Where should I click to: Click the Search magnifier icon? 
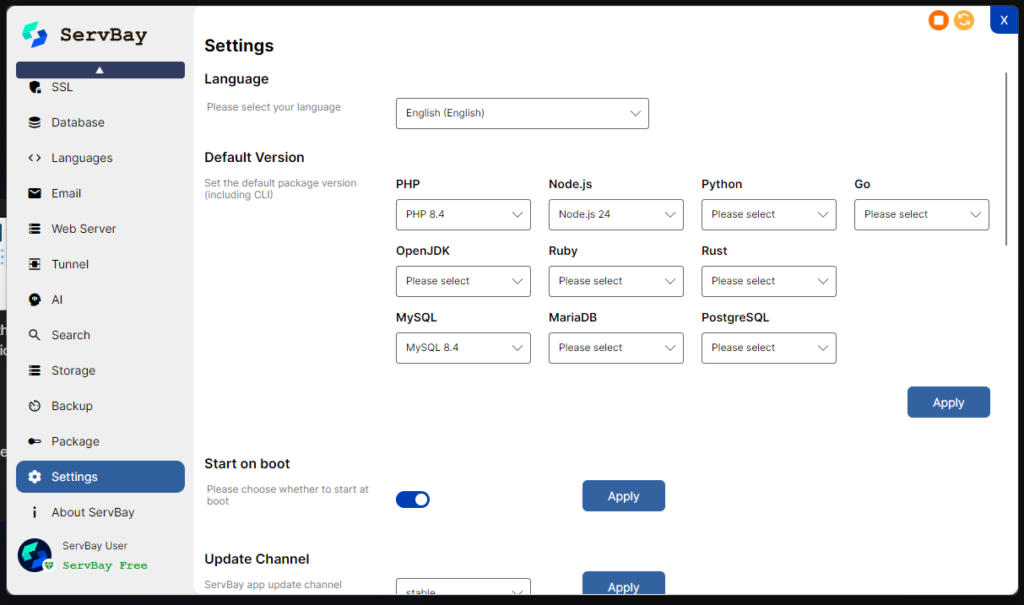(x=35, y=335)
